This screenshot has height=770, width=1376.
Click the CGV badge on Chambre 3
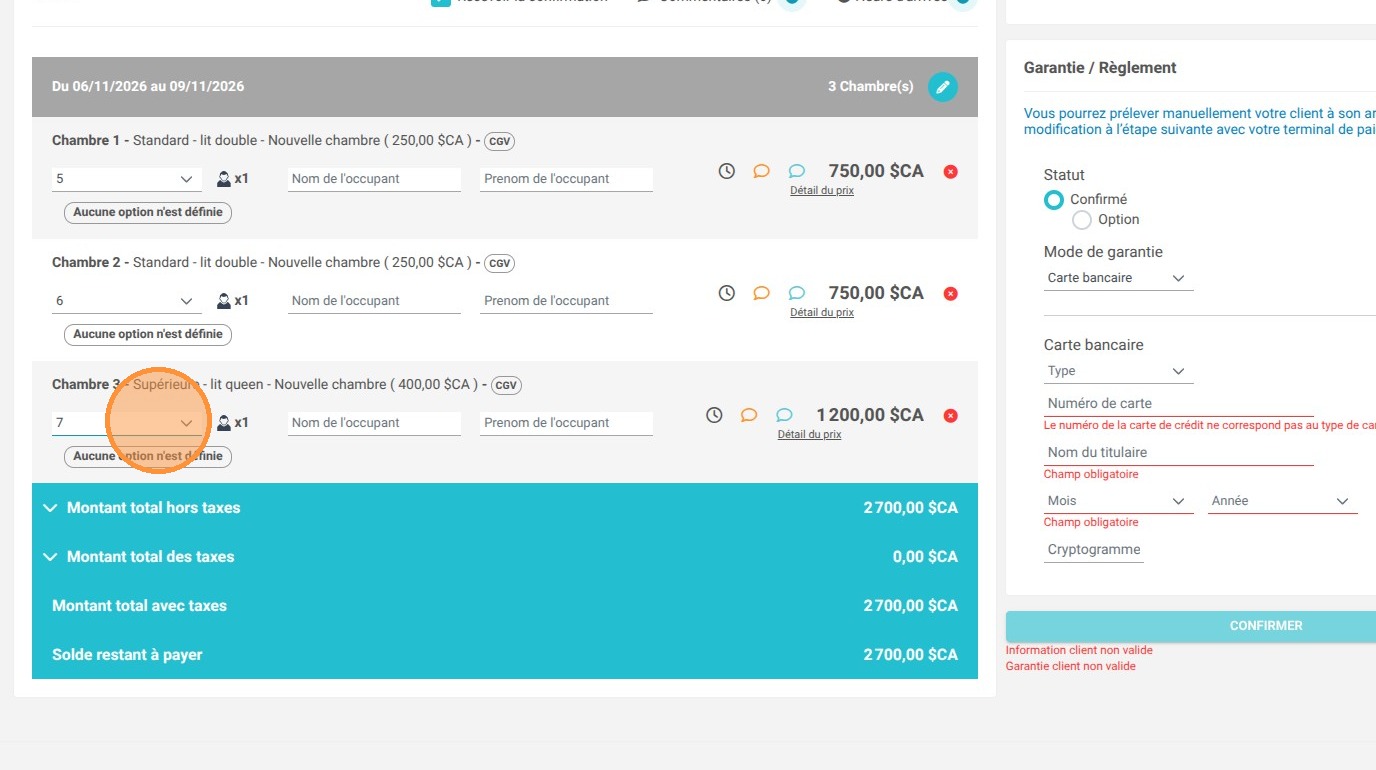pyautogui.click(x=507, y=385)
